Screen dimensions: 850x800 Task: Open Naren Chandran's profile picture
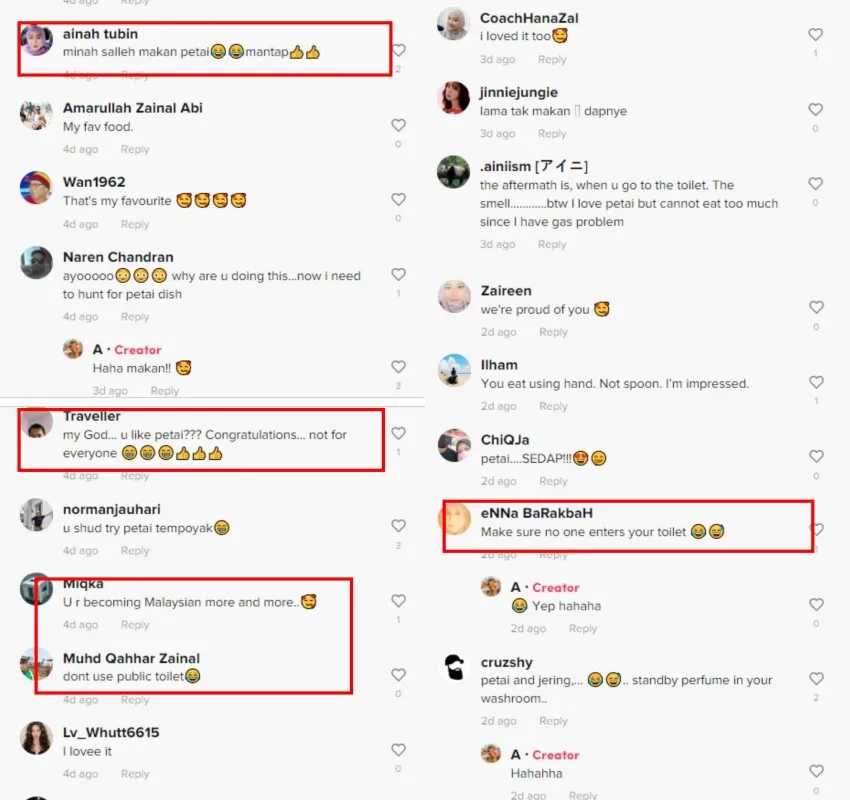36,263
